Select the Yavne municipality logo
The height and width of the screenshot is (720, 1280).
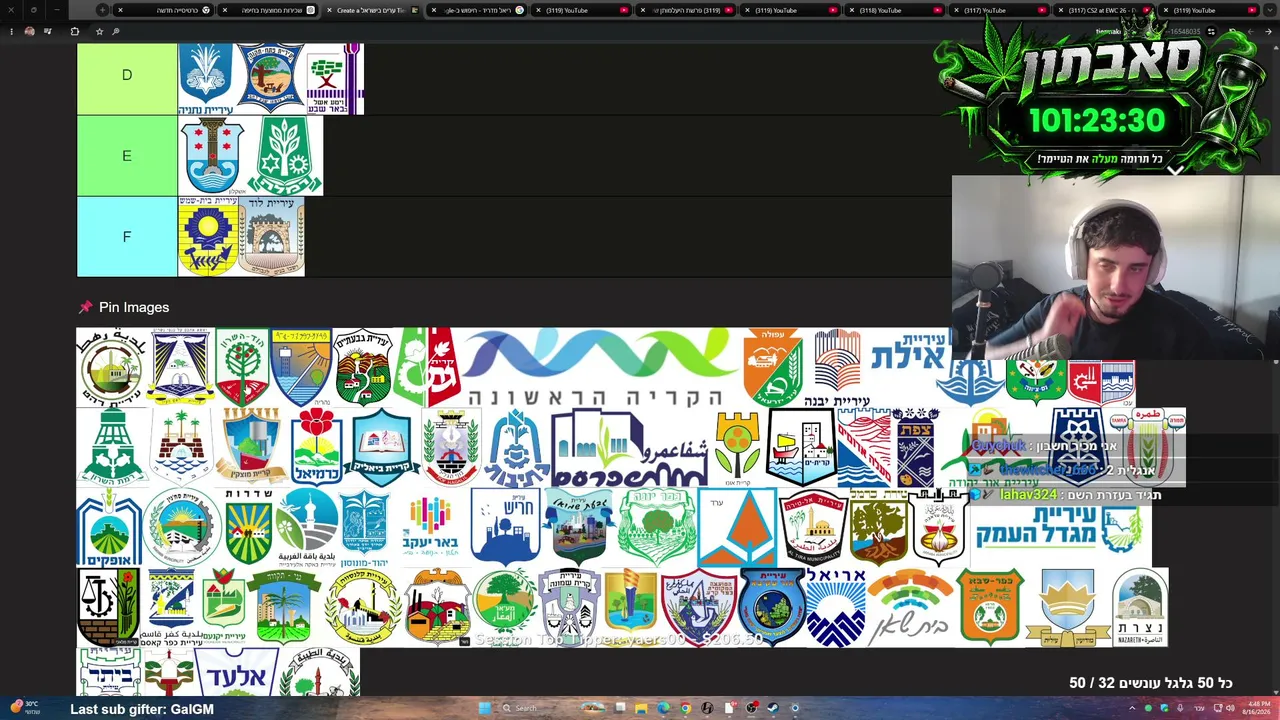837,367
